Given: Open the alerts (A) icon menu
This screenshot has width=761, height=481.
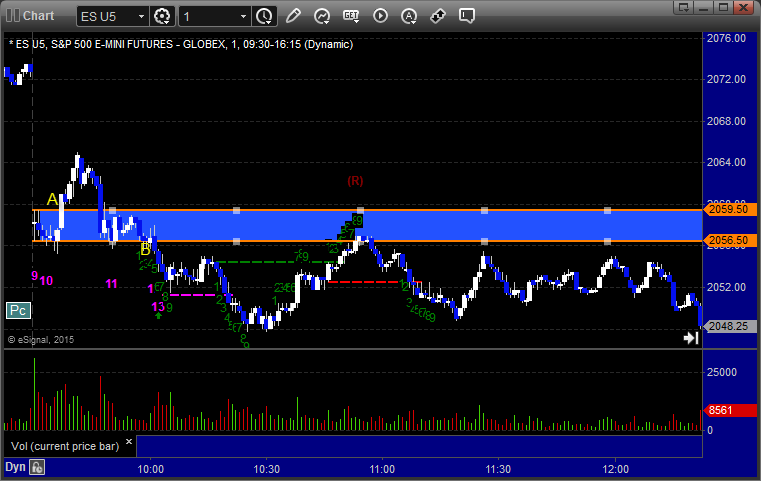Looking at the screenshot, I should (409, 16).
